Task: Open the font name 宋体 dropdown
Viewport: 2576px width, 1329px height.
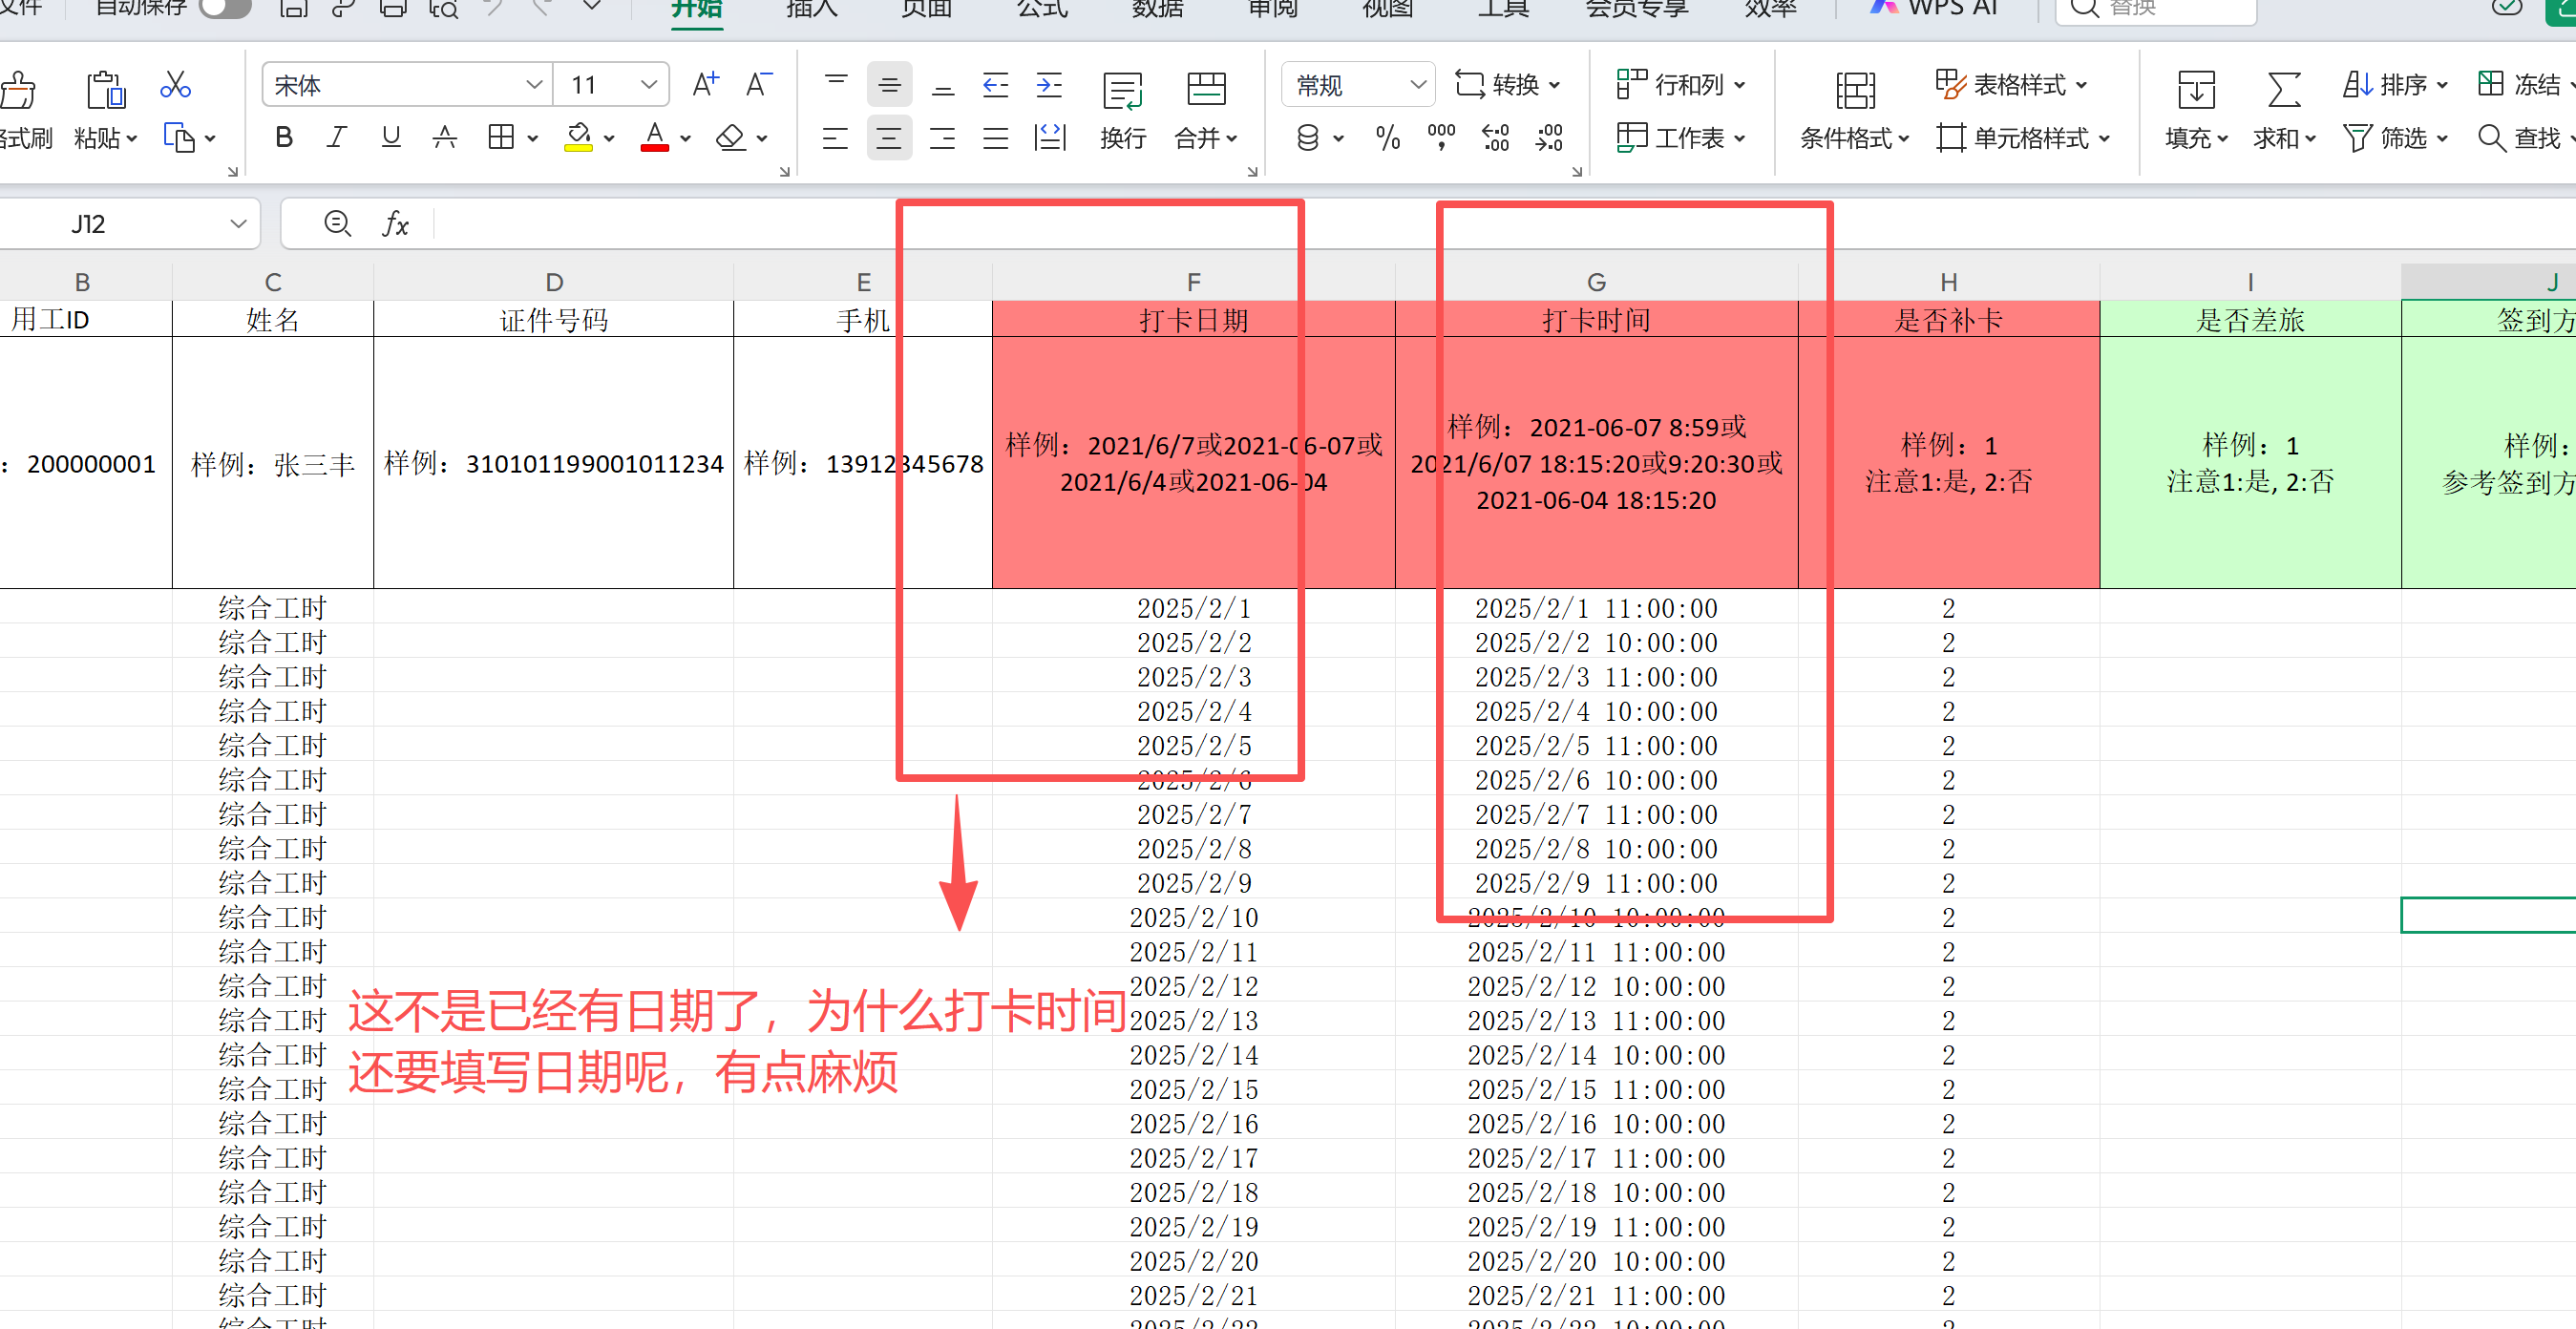Action: 534,85
